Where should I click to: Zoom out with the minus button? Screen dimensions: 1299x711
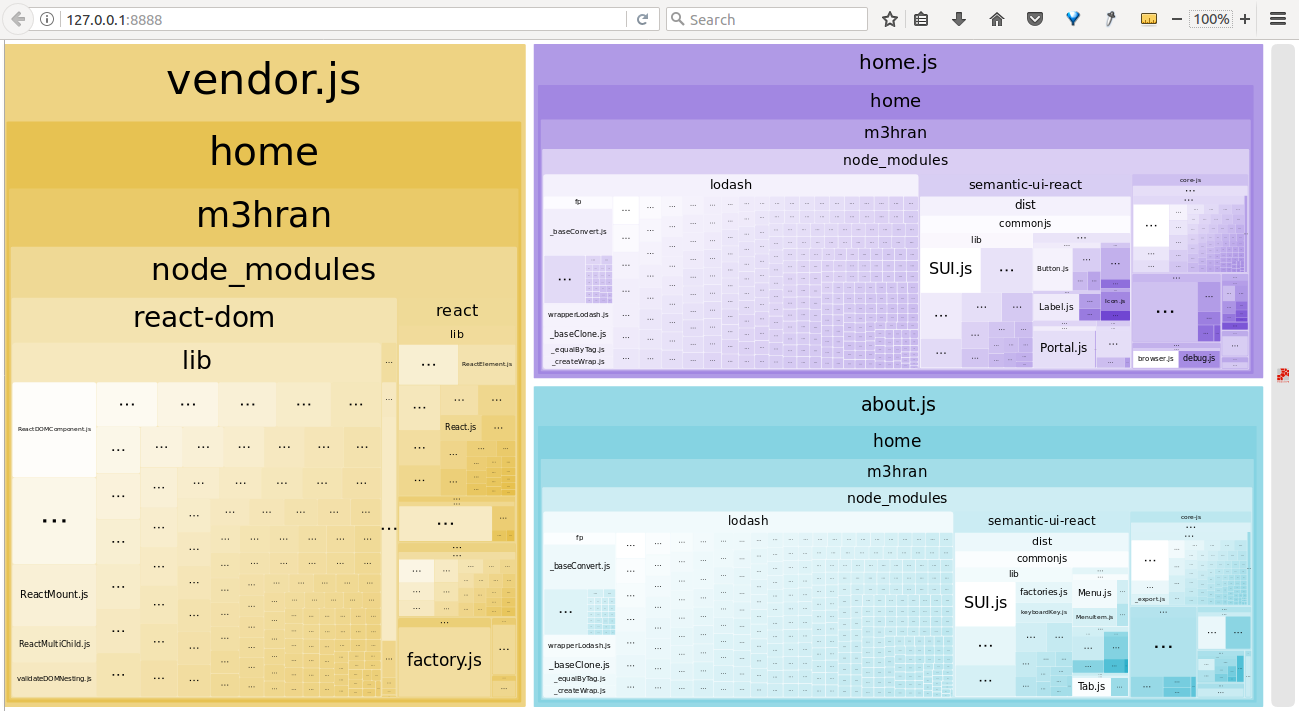[x=1177, y=19]
